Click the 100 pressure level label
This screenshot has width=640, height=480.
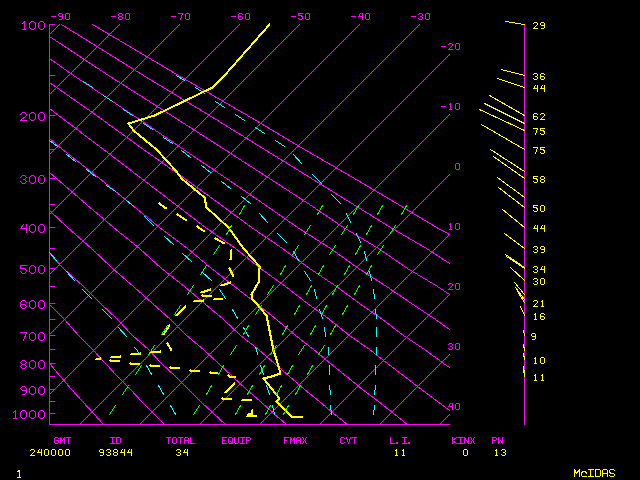point(31,25)
